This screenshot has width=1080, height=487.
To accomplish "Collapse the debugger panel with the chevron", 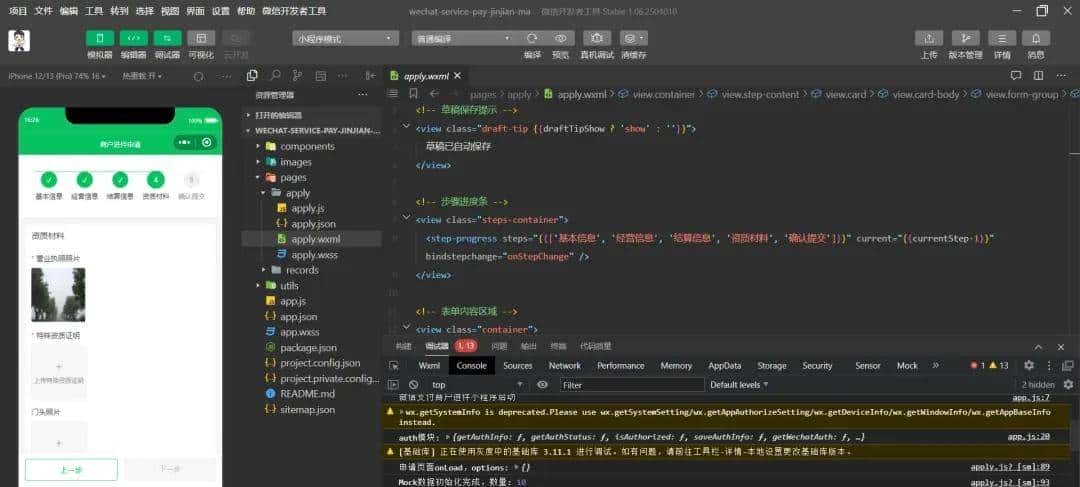I will [x=1039, y=346].
